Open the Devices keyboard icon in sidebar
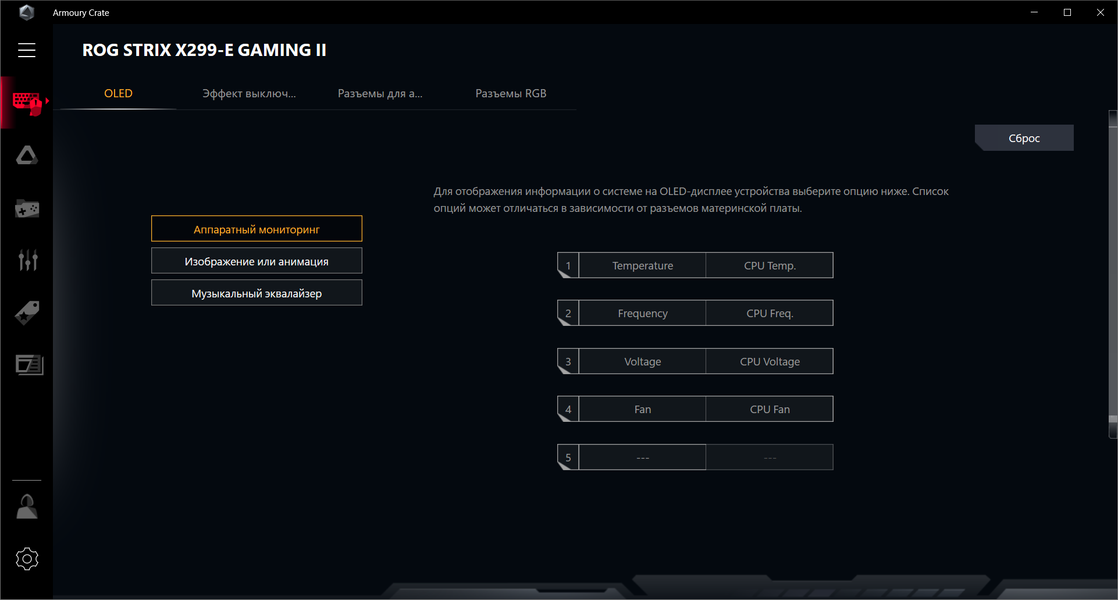This screenshot has width=1118, height=600. pyautogui.click(x=26, y=103)
